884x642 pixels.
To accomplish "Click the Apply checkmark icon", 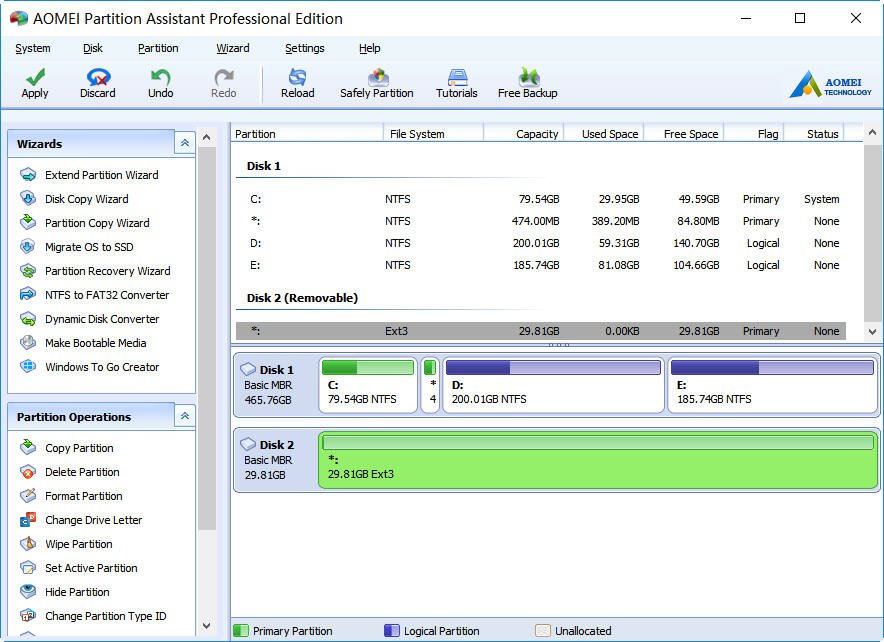I will (x=35, y=77).
